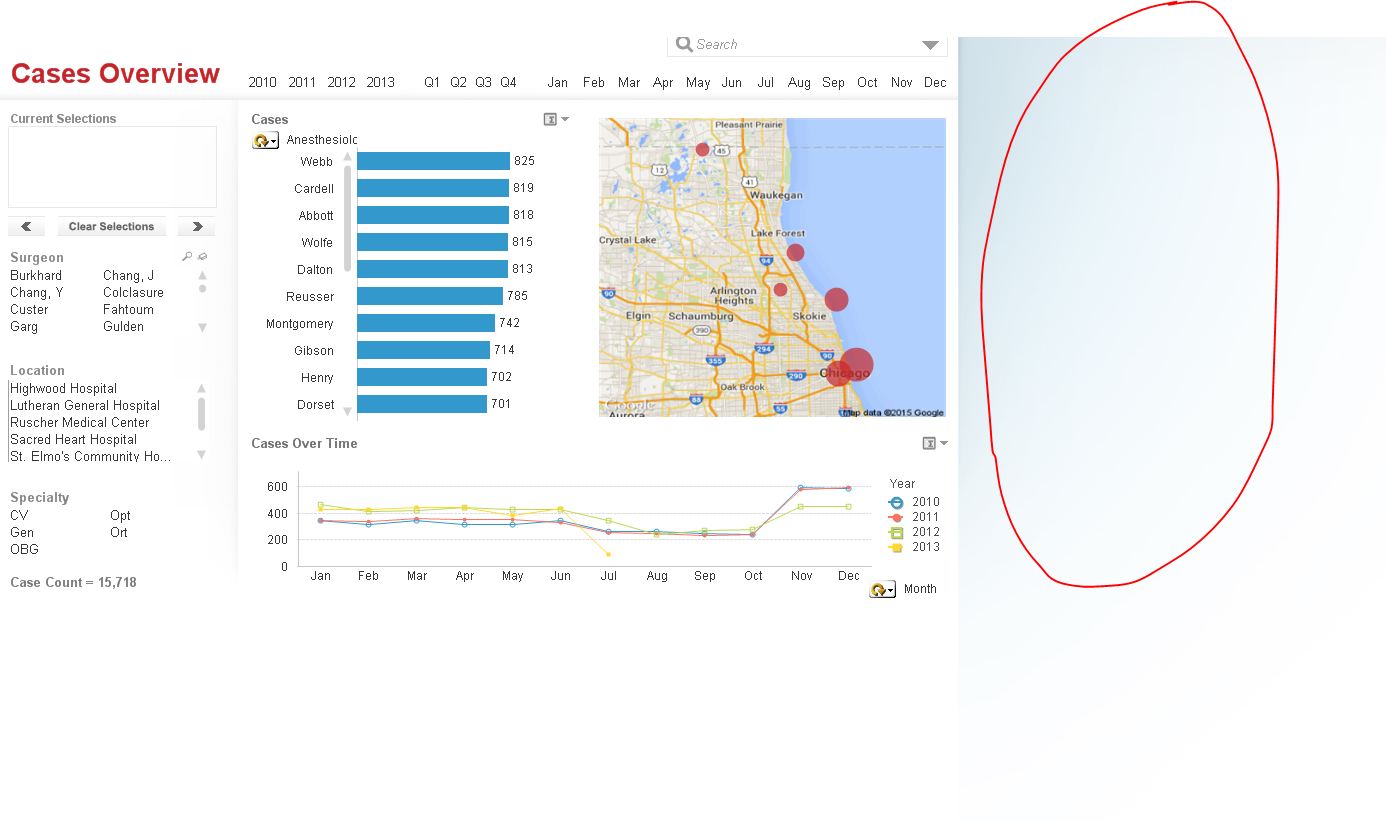The width and height of the screenshot is (1386, 821).
Task: Click the fast-change chart icon in Cases Over Time
Action: click(929, 443)
